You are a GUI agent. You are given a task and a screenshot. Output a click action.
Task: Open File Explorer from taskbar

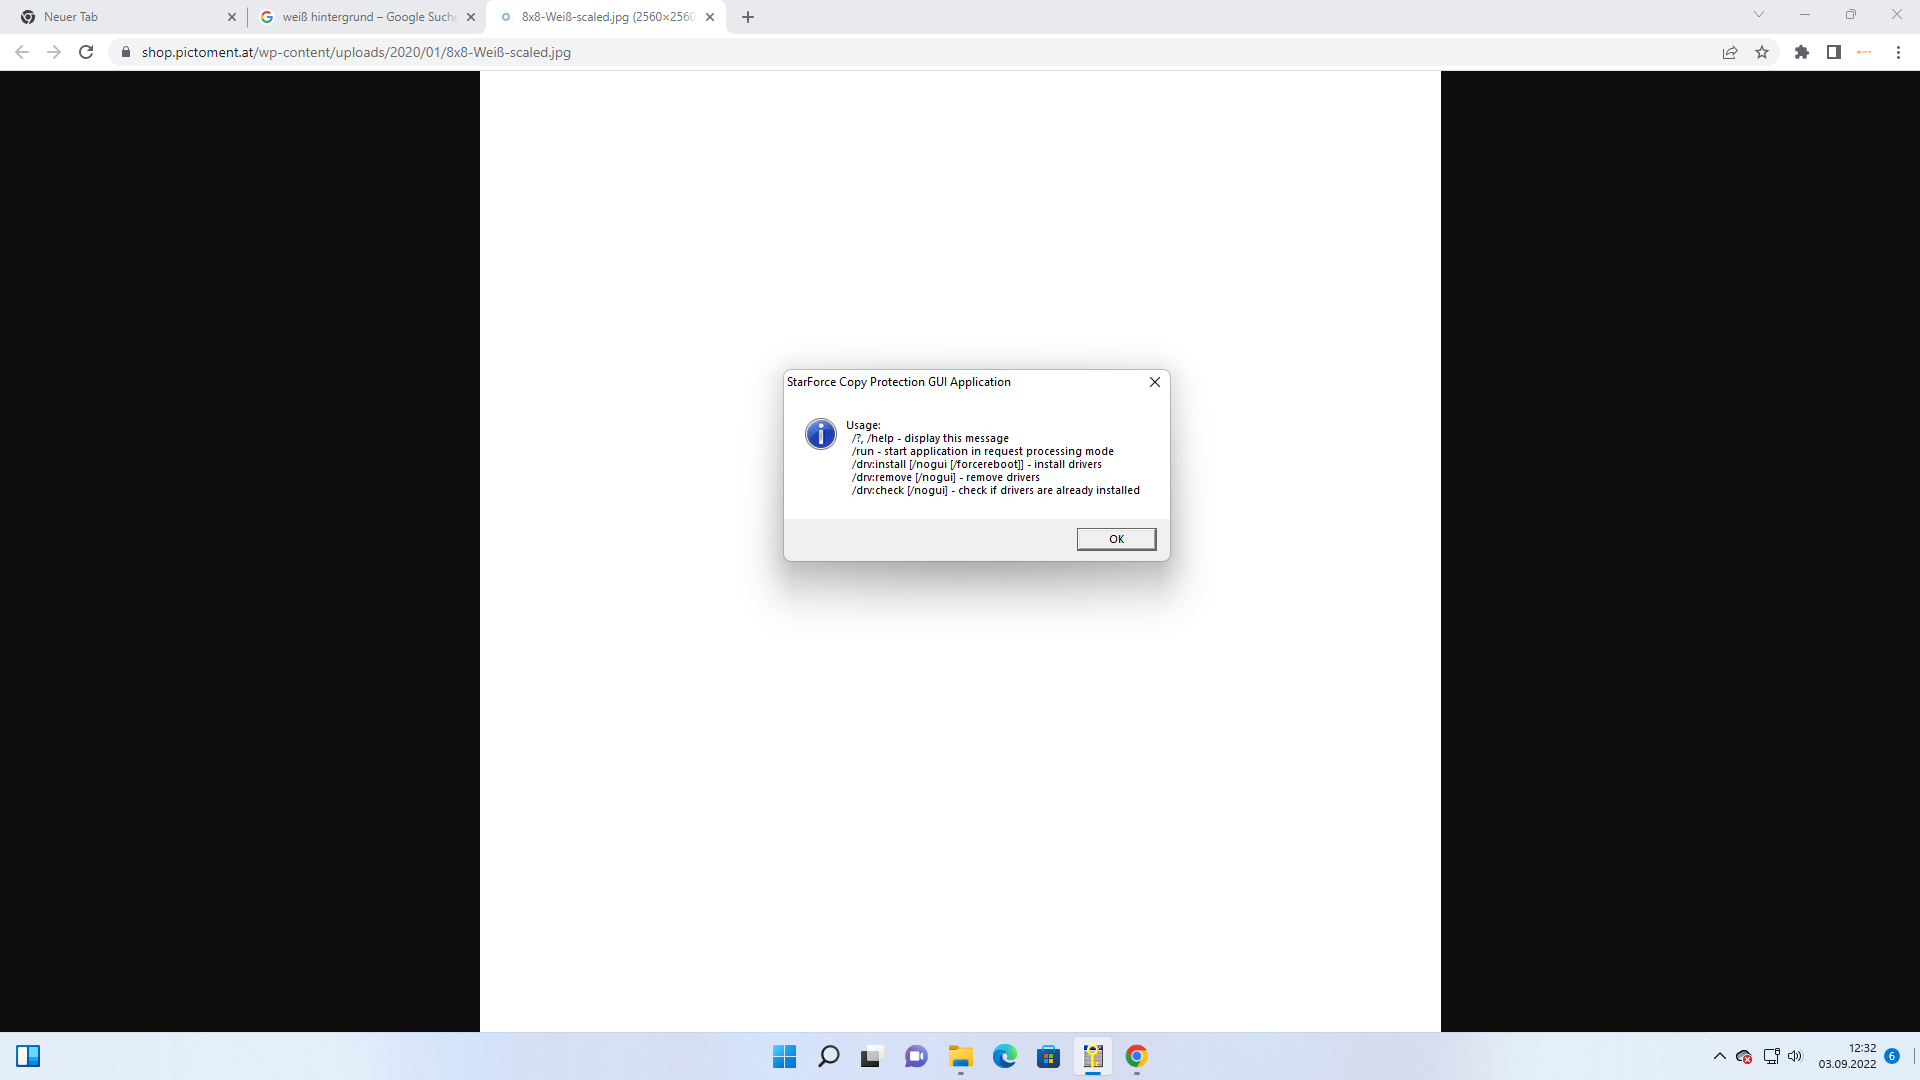[x=961, y=1056]
